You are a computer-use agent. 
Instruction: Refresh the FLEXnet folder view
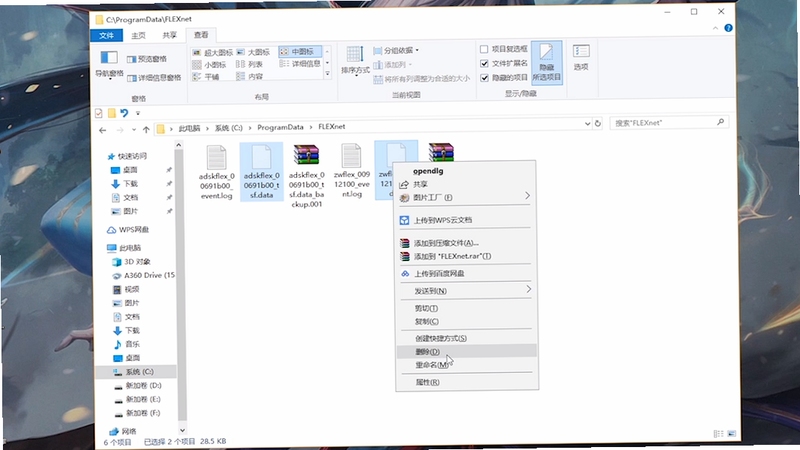pyautogui.click(x=597, y=123)
